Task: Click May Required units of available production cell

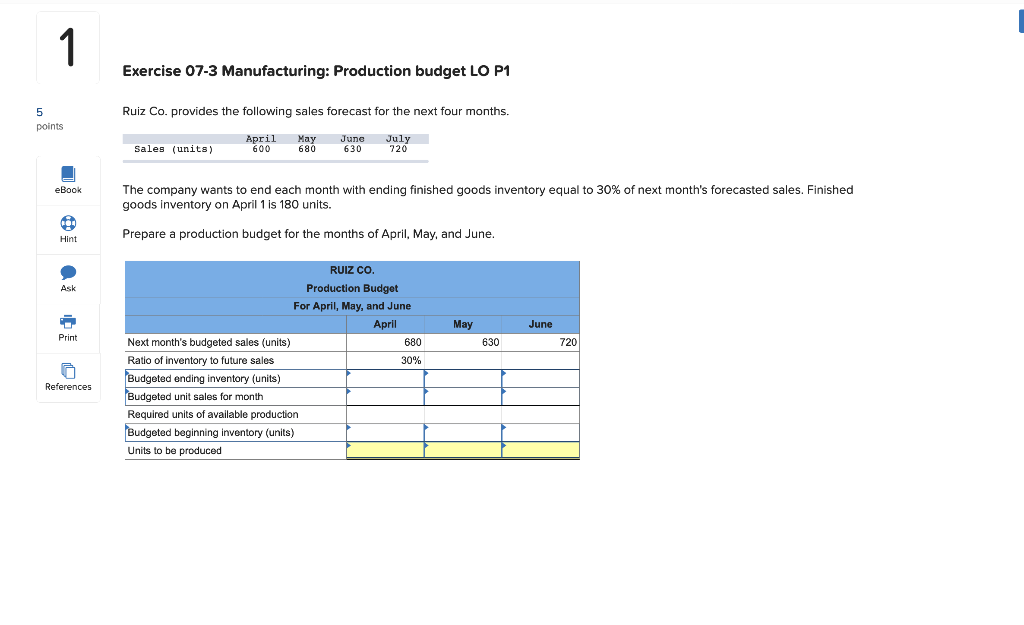Action: (463, 414)
